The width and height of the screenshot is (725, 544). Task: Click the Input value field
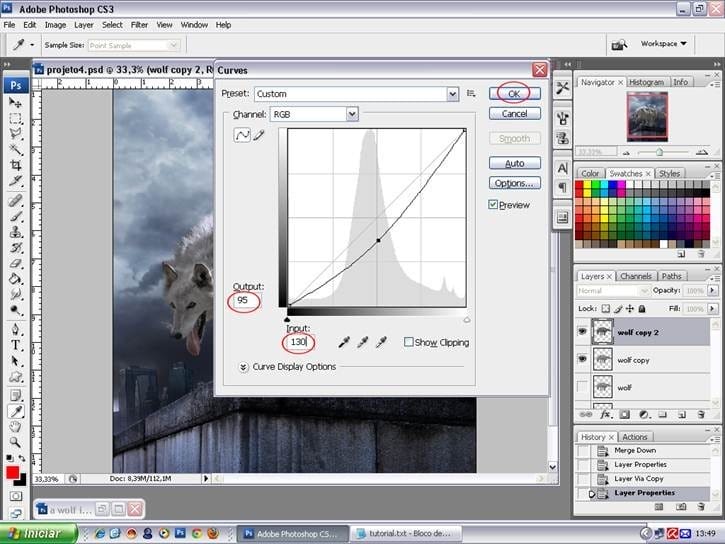point(297,342)
